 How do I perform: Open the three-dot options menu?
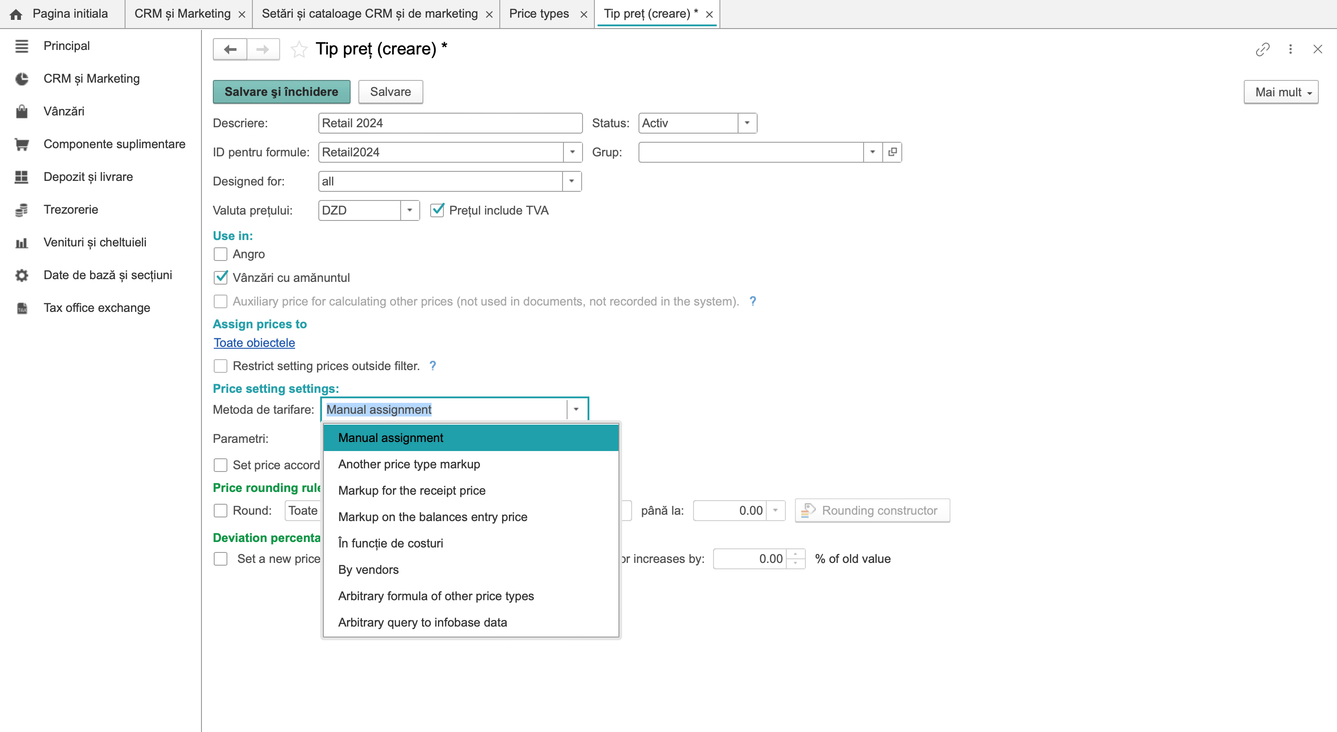pyautogui.click(x=1291, y=49)
